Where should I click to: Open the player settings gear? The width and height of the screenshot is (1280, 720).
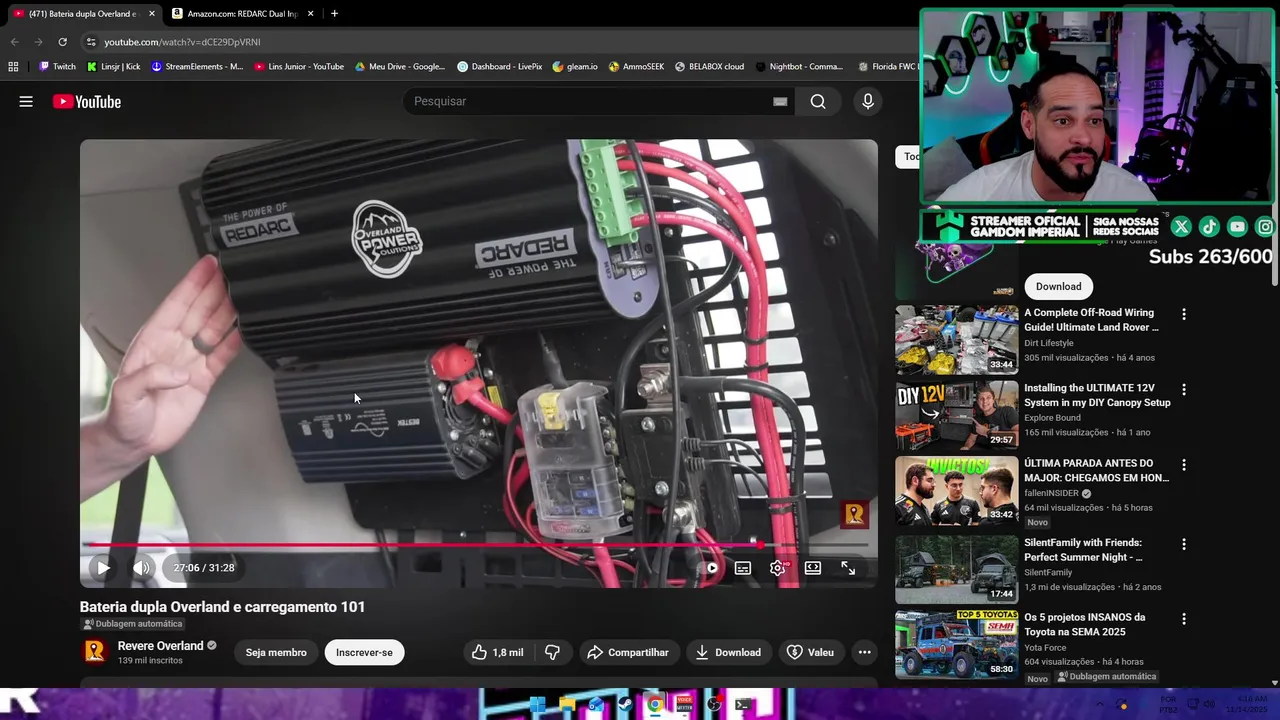778,568
